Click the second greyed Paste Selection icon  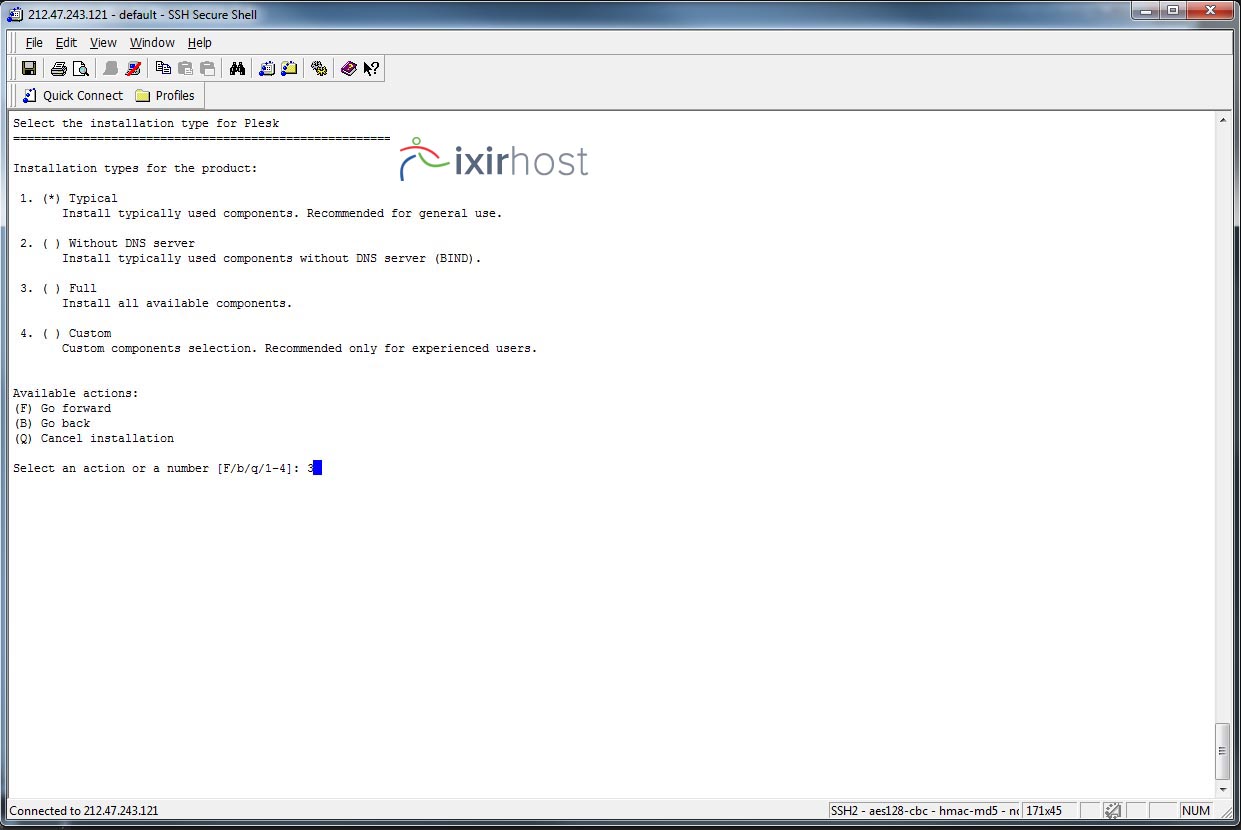coord(207,69)
